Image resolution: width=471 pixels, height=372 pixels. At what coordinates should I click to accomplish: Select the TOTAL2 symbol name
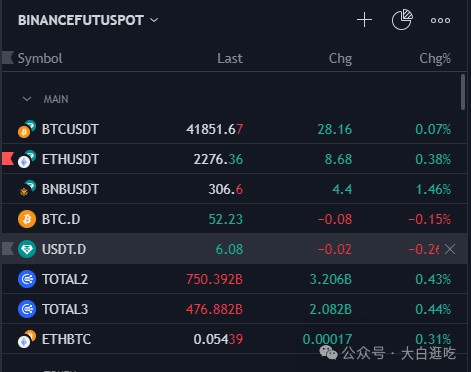point(65,279)
